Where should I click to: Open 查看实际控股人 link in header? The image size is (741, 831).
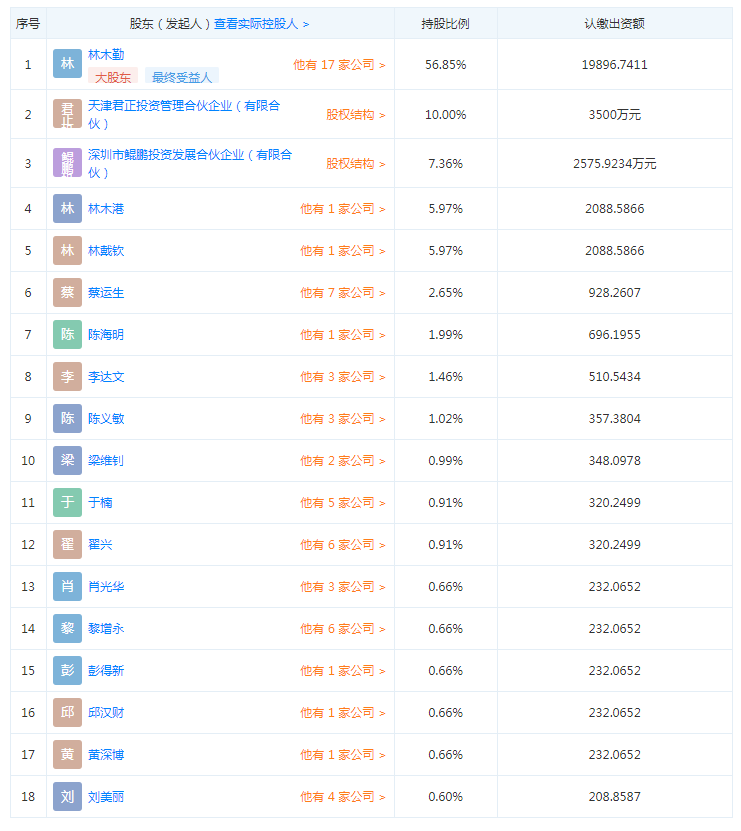click(x=261, y=23)
